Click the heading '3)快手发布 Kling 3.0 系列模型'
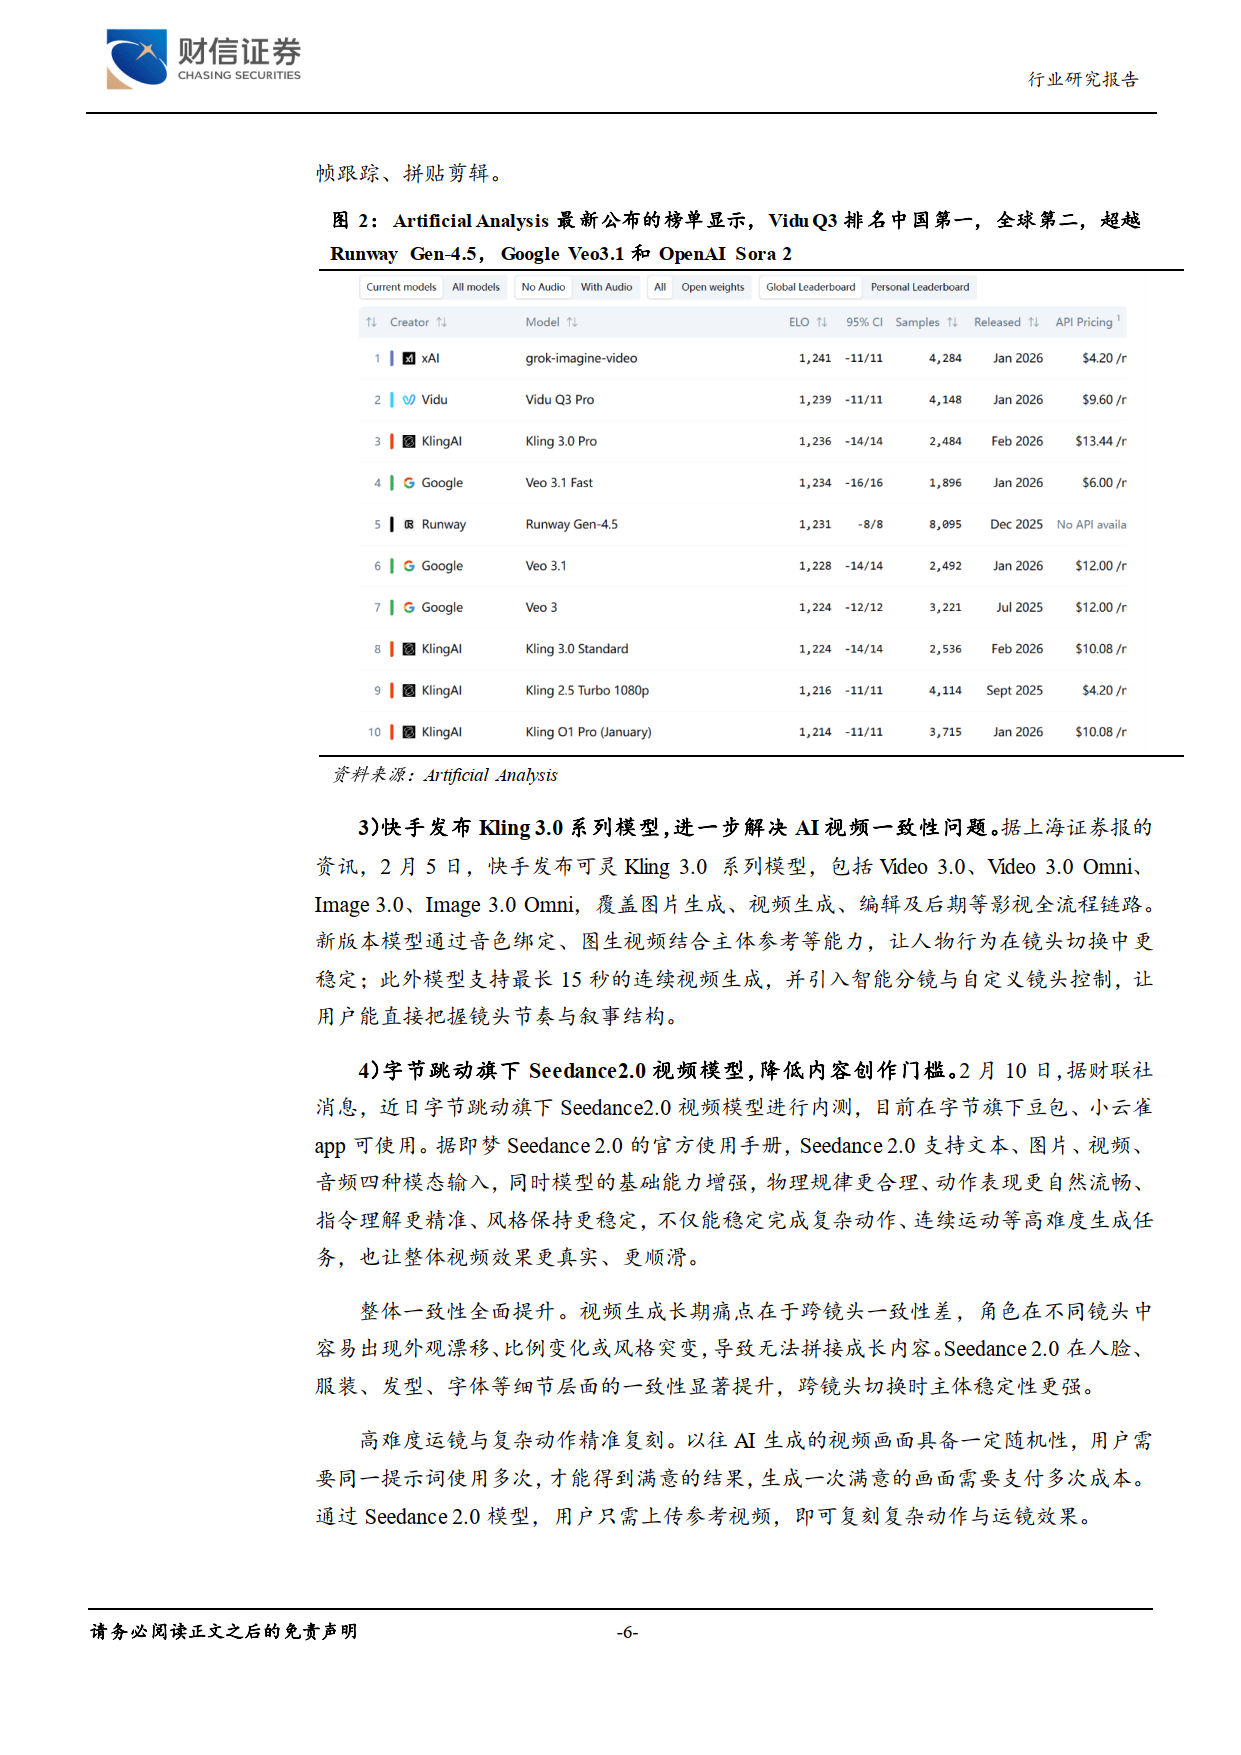This screenshot has height=1755, width=1241. (x=511, y=828)
